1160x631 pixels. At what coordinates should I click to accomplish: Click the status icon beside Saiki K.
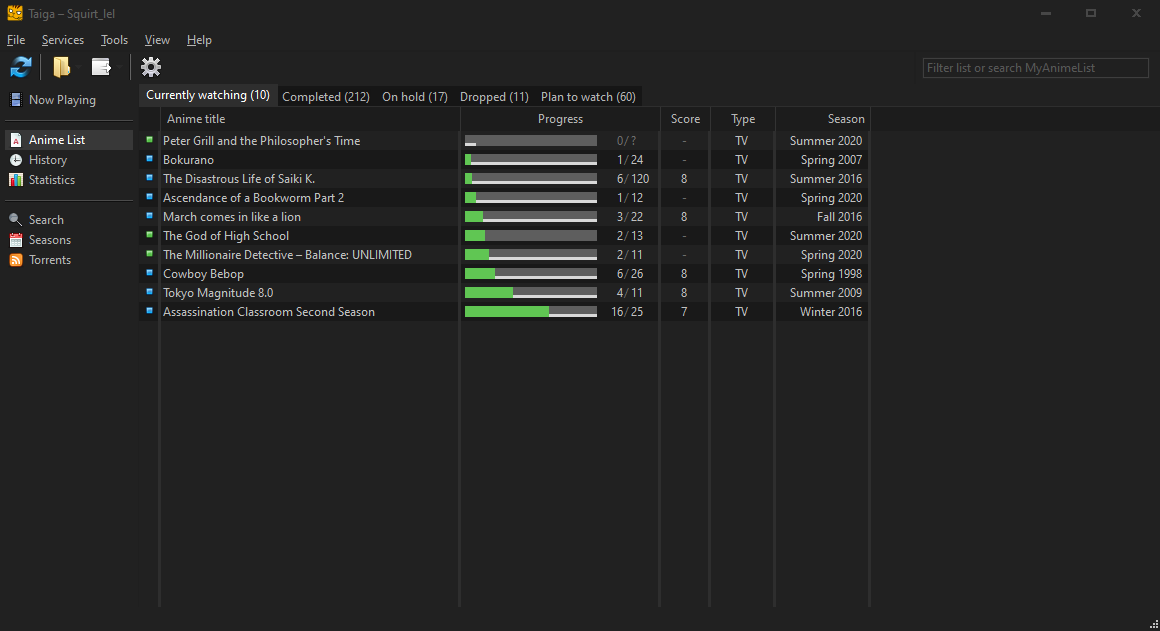pos(149,178)
